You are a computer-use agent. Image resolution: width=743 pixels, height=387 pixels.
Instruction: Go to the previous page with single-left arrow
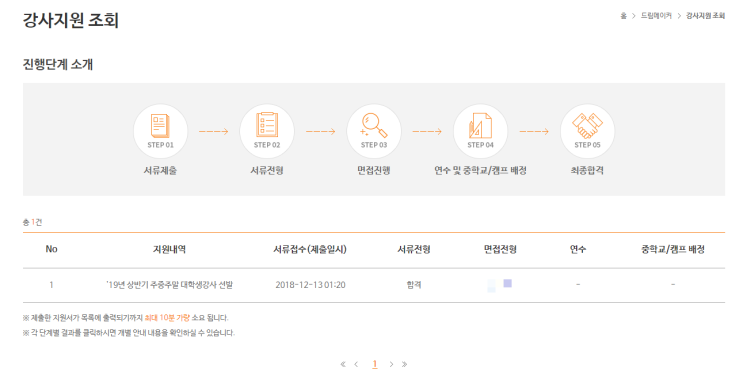click(x=356, y=364)
